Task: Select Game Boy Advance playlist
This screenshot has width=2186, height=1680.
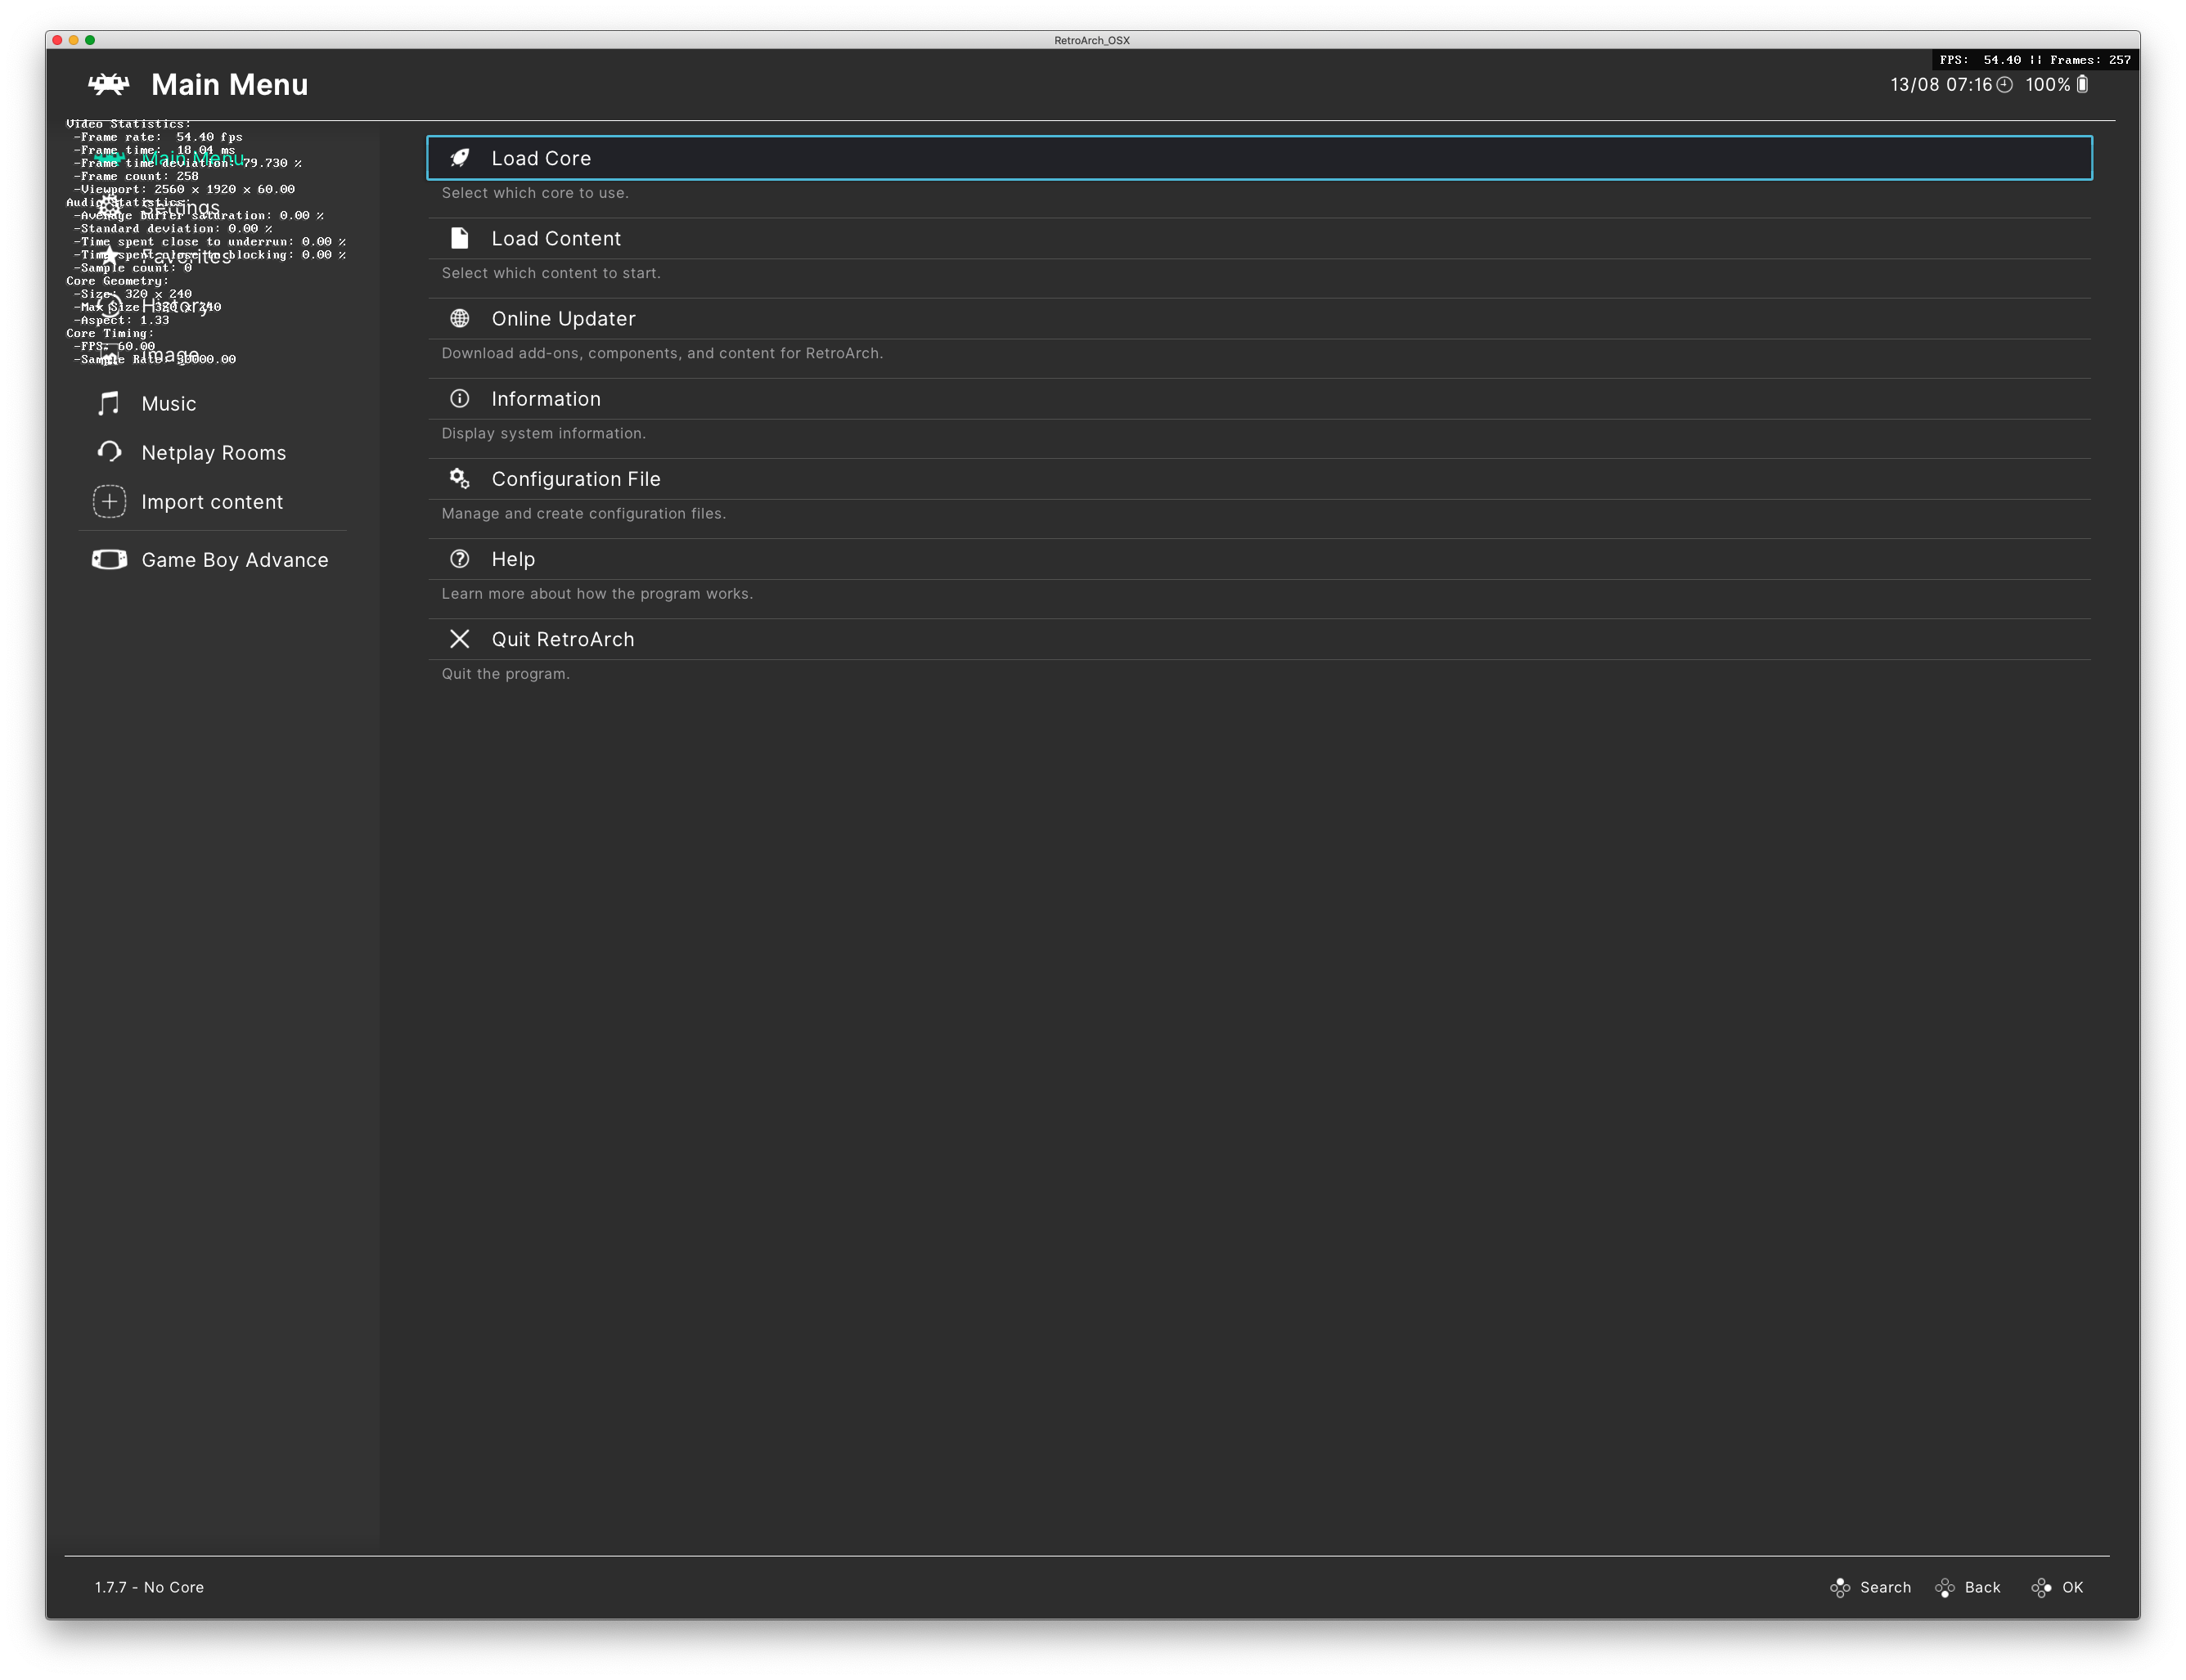Action: pyautogui.click(x=234, y=560)
